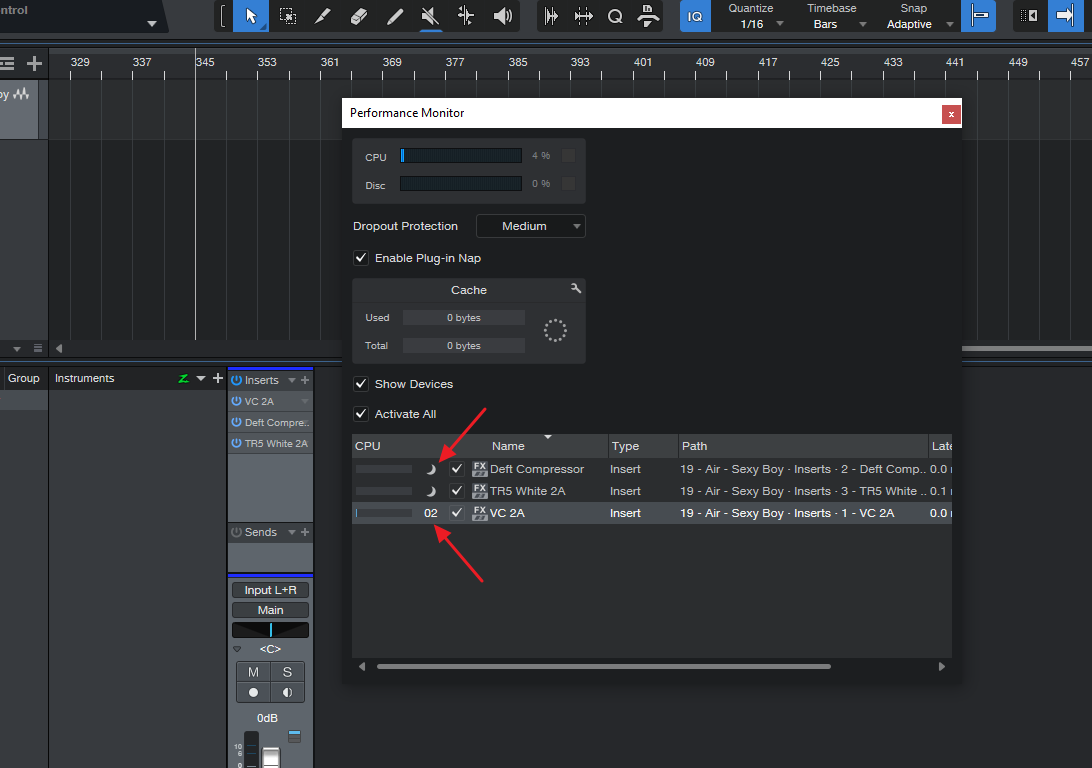
Task: Bypass VC 2A insert power button
Action: (x=236, y=401)
